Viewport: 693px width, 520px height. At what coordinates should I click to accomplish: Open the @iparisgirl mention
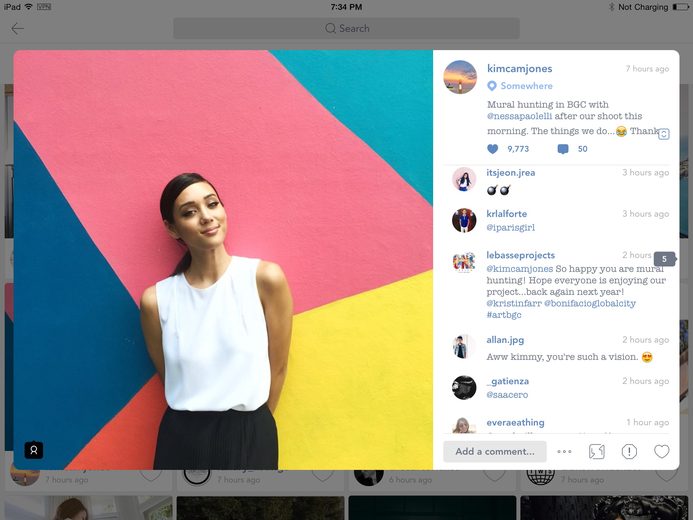click(x=510, y=228)
